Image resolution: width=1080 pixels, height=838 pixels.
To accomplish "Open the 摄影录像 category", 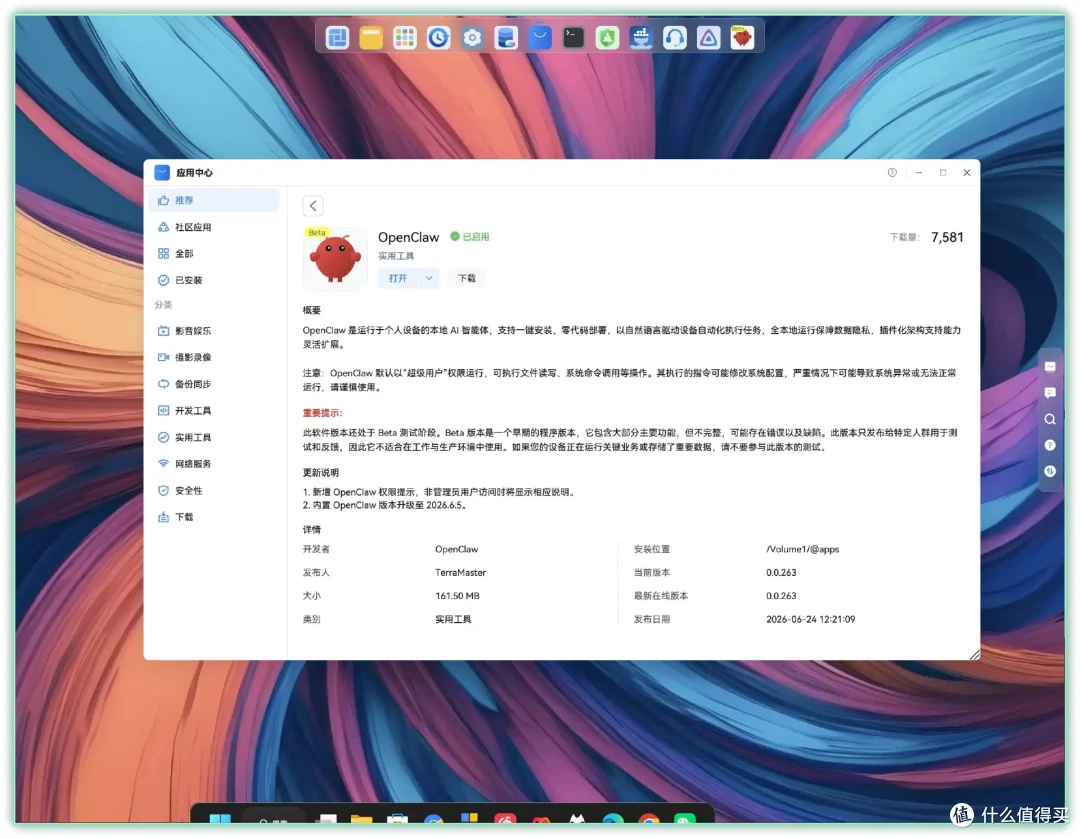I will pos(214,357).
